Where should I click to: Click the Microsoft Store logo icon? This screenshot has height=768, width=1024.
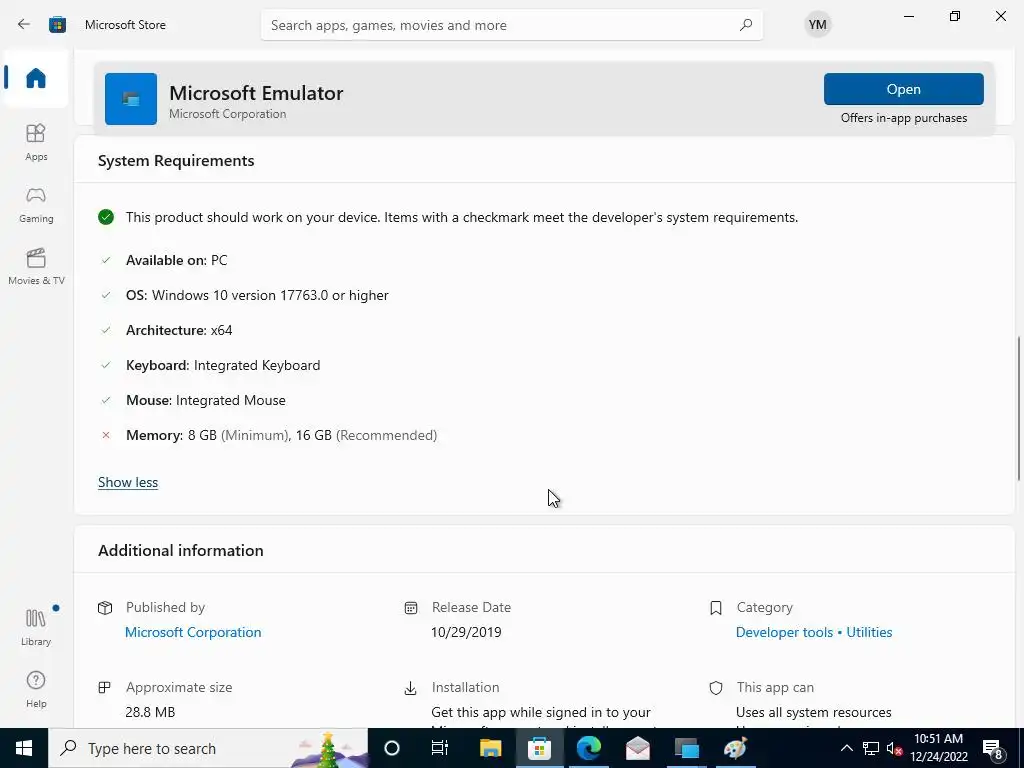(57, 25)
